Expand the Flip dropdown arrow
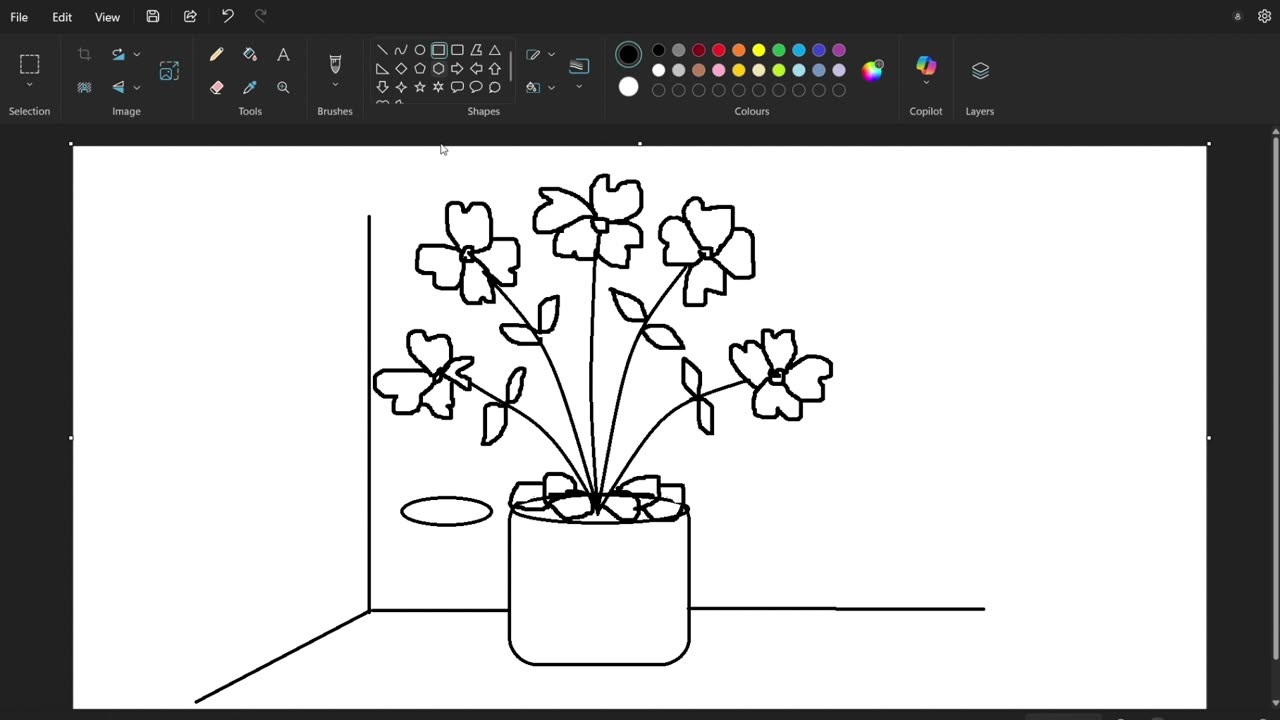 [x=137, y=87]
